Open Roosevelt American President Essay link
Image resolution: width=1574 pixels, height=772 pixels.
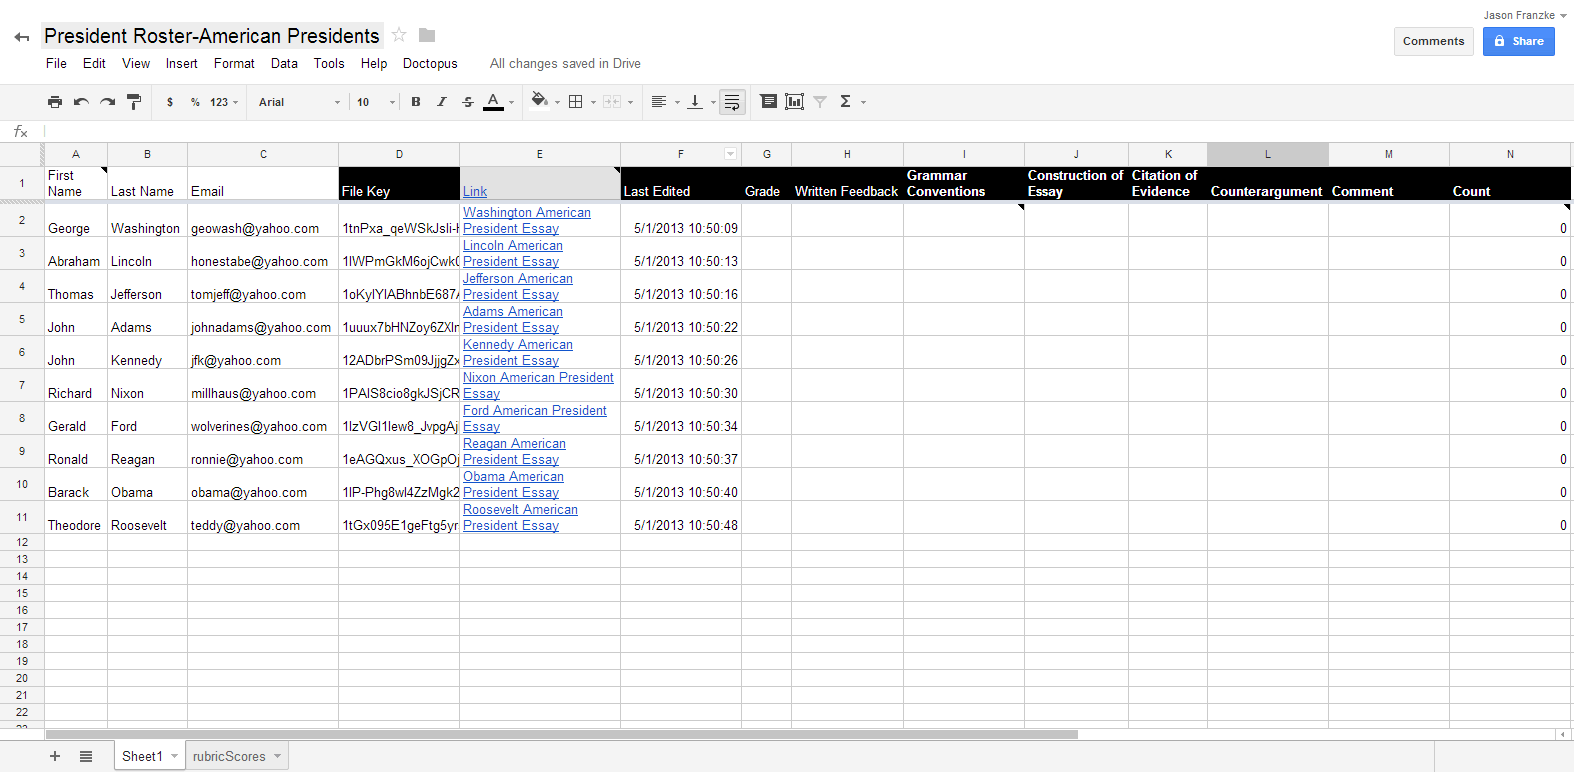520,517
